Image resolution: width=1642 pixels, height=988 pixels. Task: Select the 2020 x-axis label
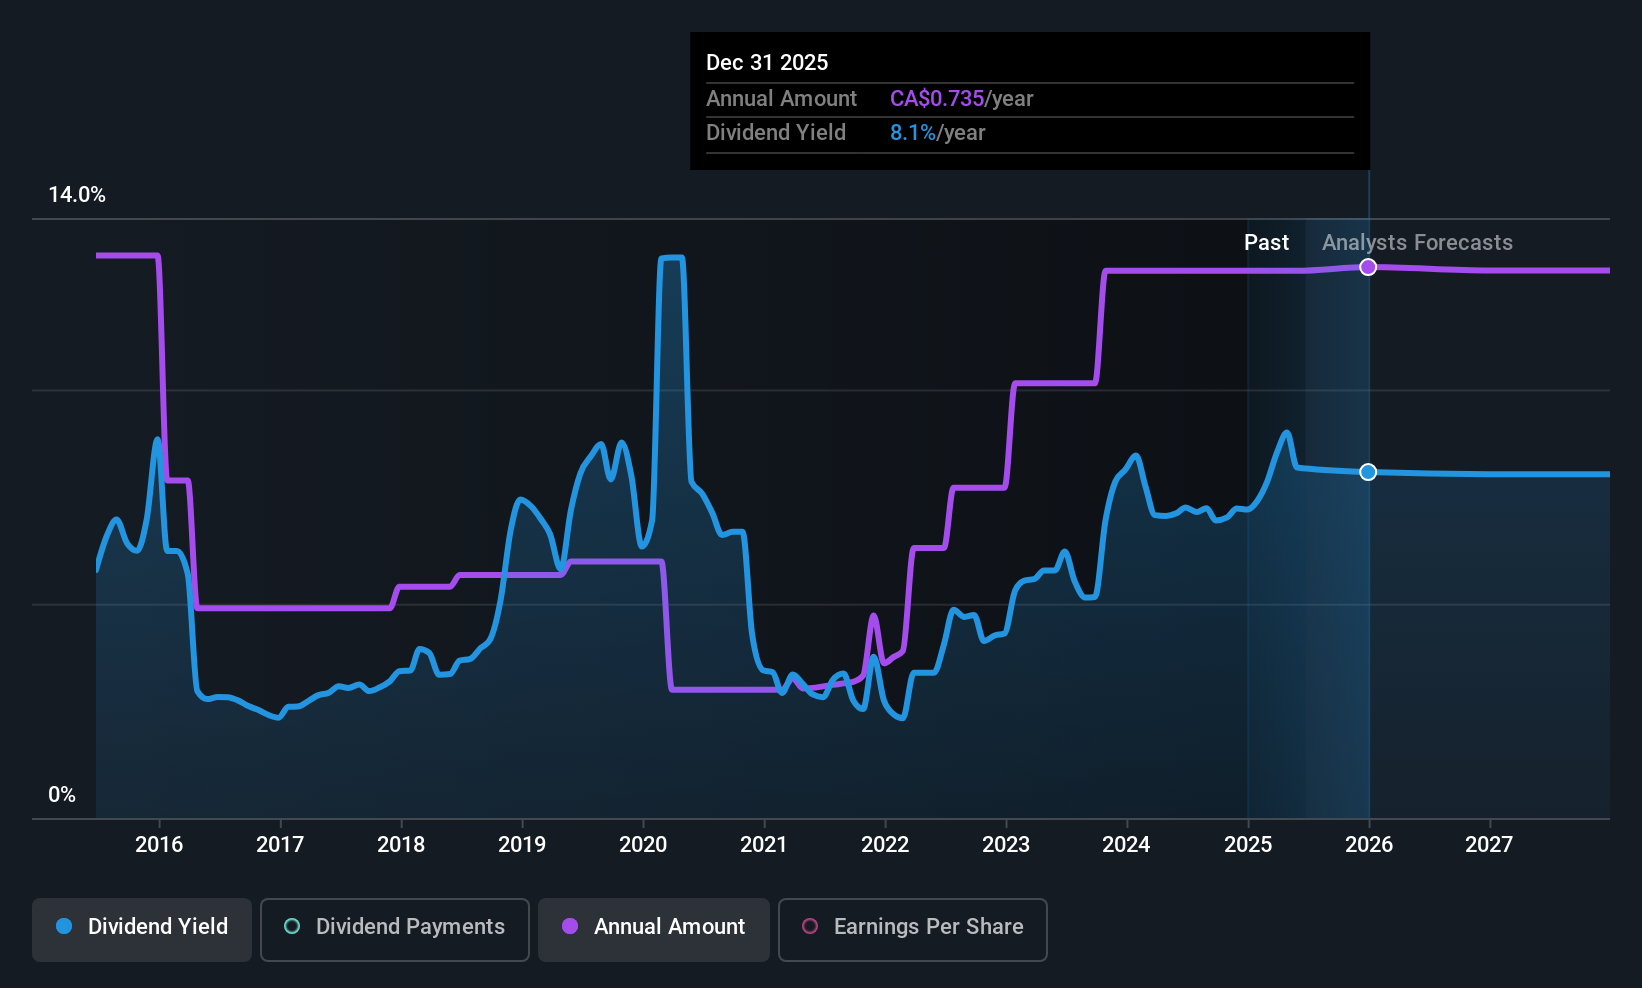click(x=643, y=845)
